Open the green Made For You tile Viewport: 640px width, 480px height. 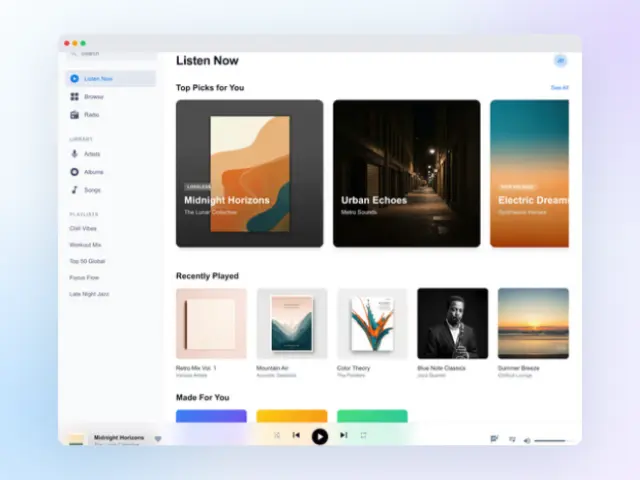[x=372, y=416]
